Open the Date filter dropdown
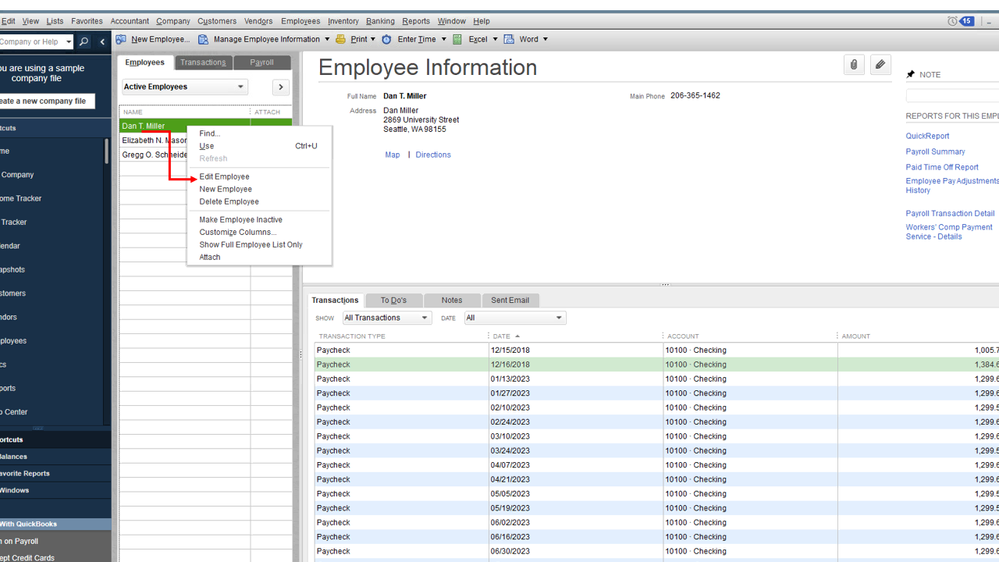 click(514, 318)
